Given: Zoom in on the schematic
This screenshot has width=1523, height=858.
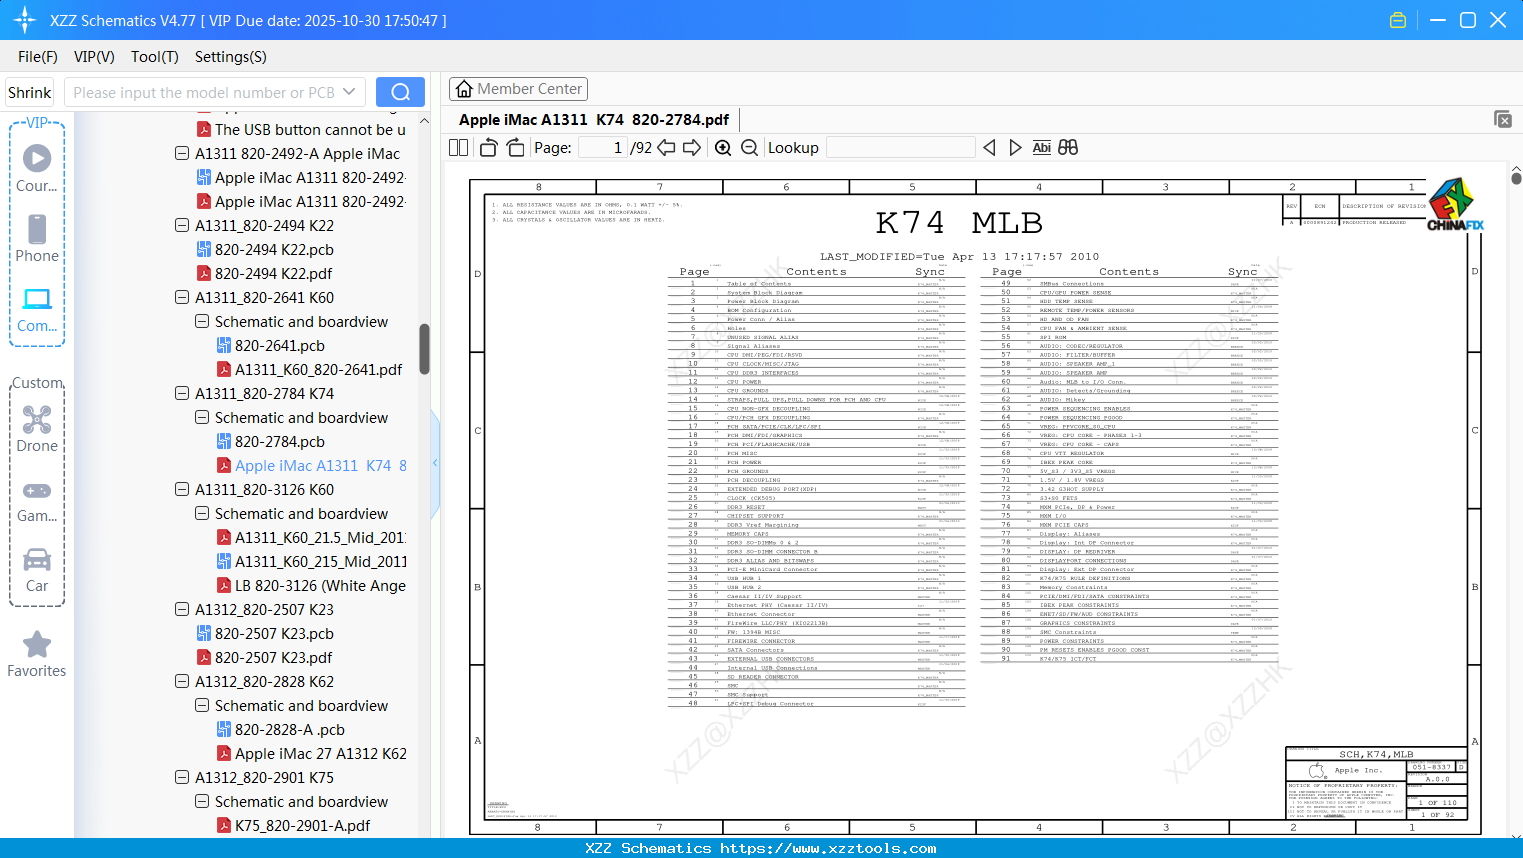Looking at the screenshot, I should [x=723, y=148].
